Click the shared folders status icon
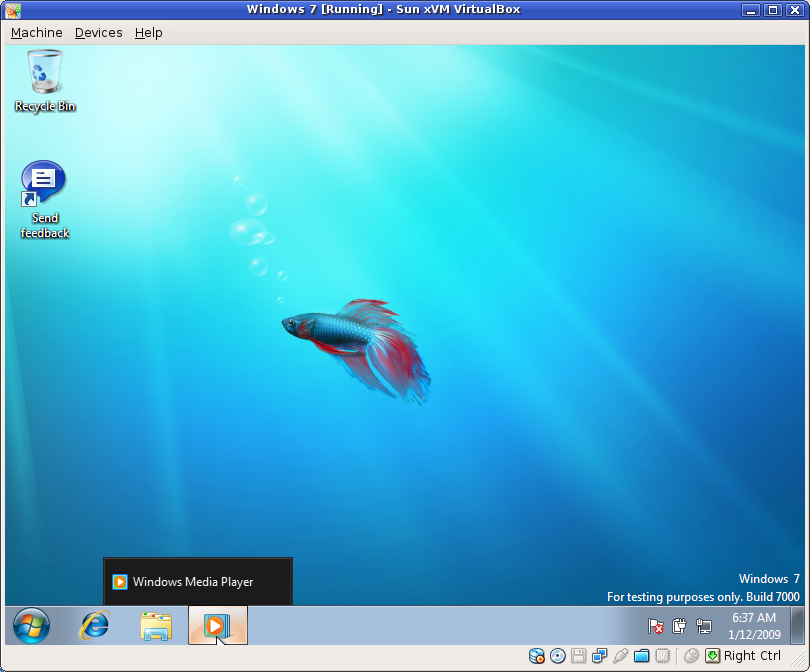The image size is (810, 672). point(641,656)
